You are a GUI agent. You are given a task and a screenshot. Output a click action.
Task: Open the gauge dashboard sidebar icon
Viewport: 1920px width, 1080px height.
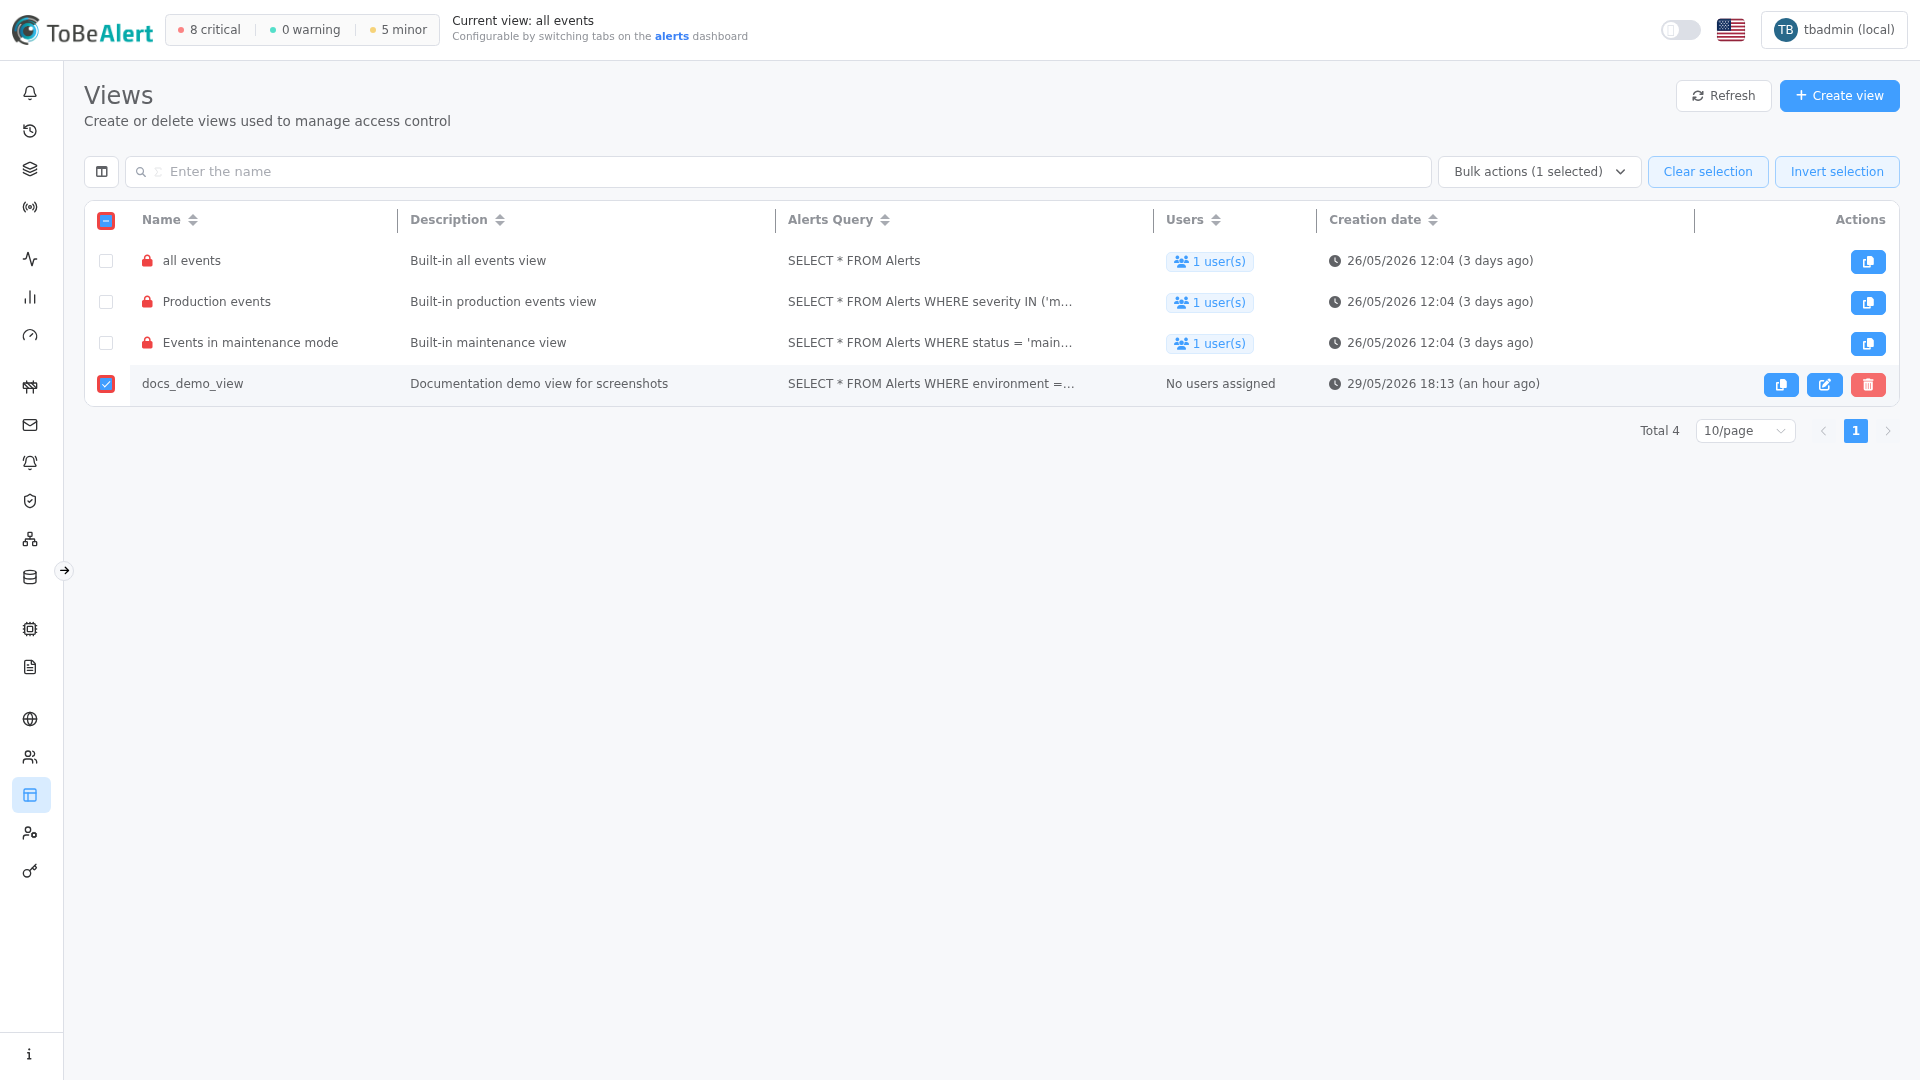pyautogui.click(x=30, y=335)
